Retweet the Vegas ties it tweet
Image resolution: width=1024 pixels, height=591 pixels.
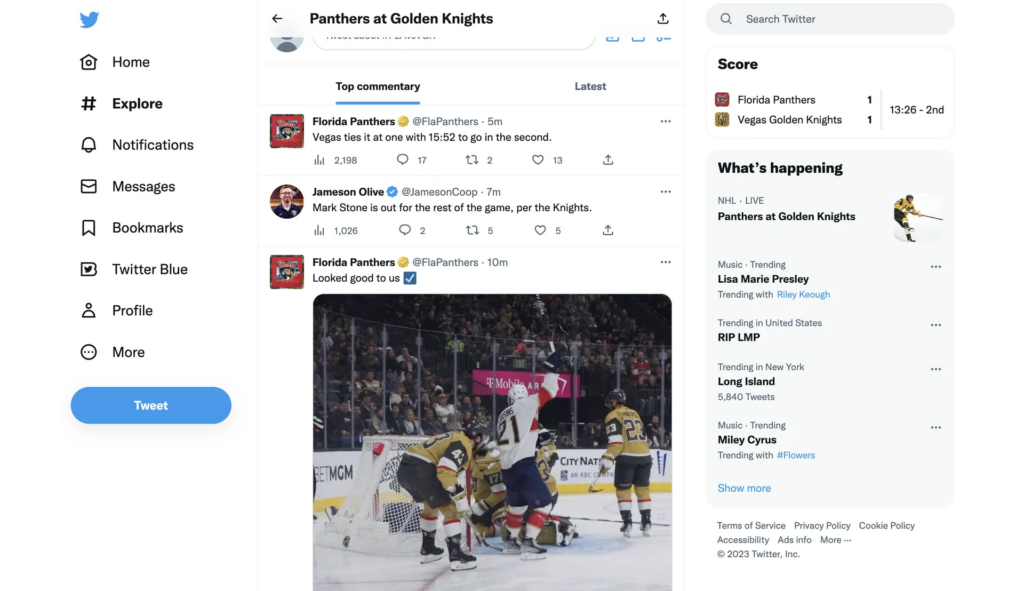click(x=472, y=160)
